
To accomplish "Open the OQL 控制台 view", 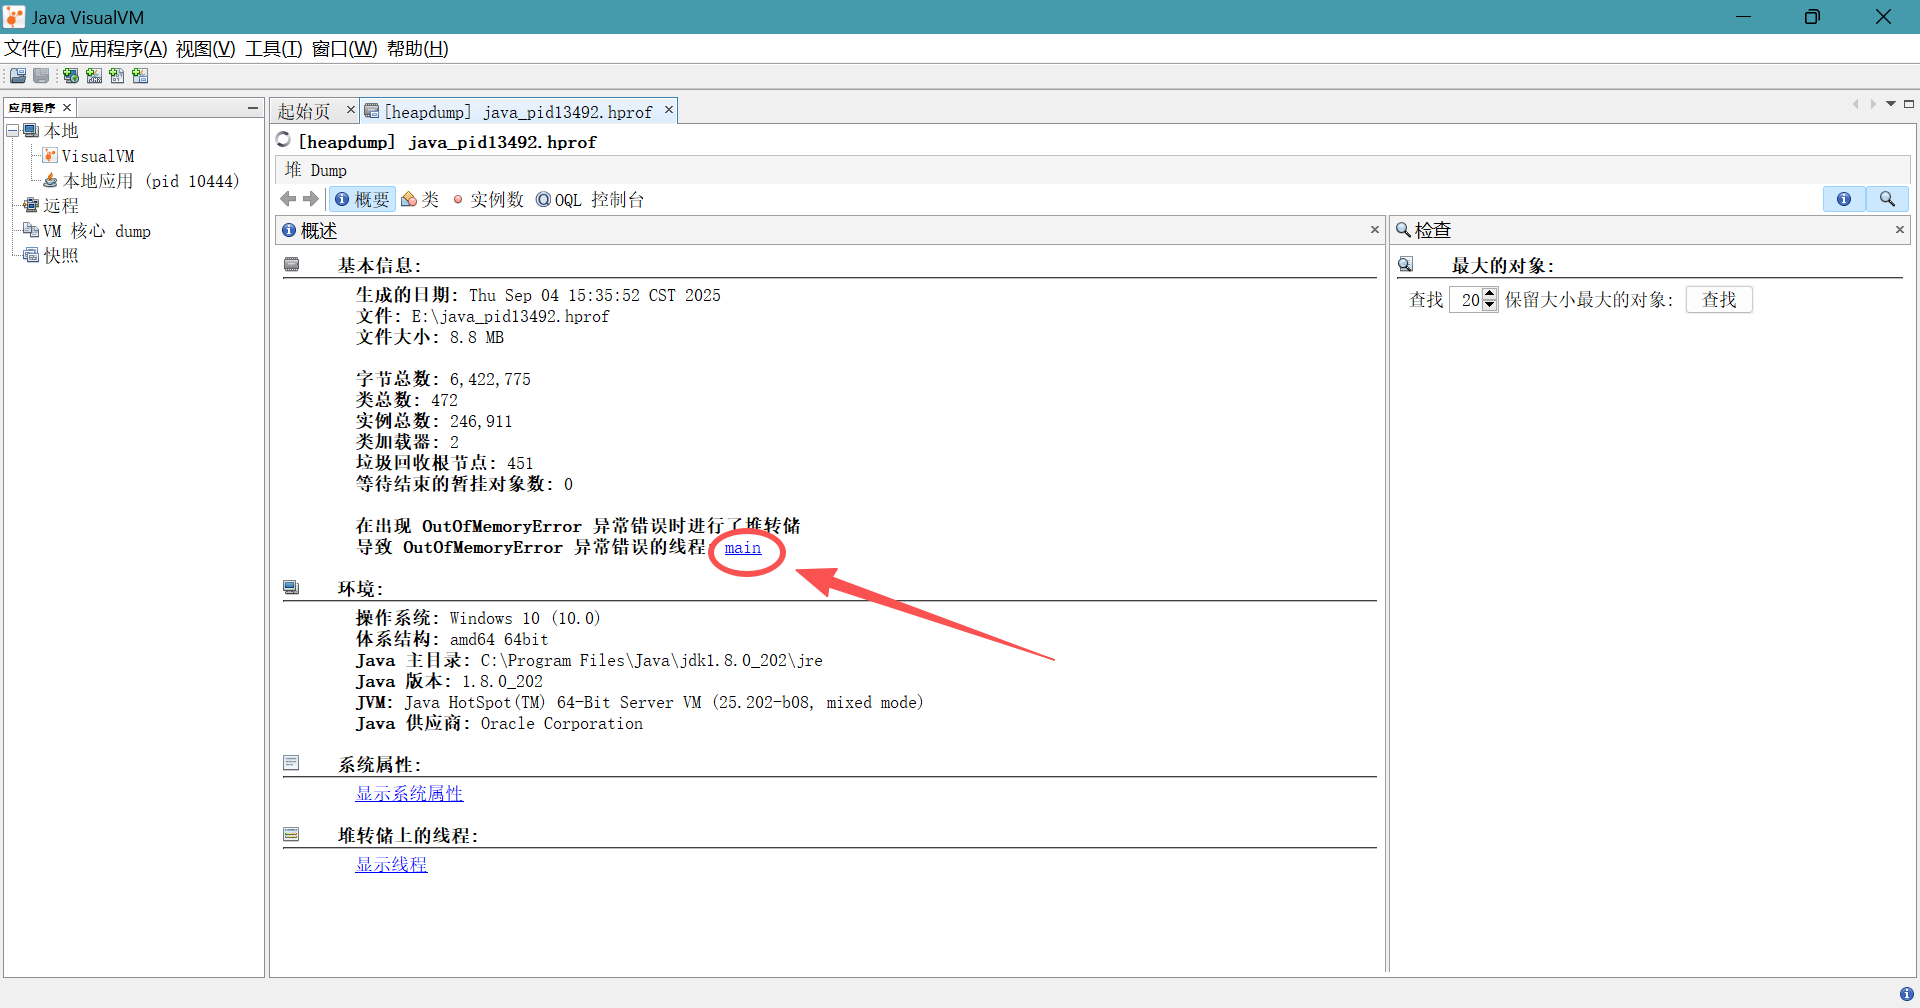I will point(590,199).
